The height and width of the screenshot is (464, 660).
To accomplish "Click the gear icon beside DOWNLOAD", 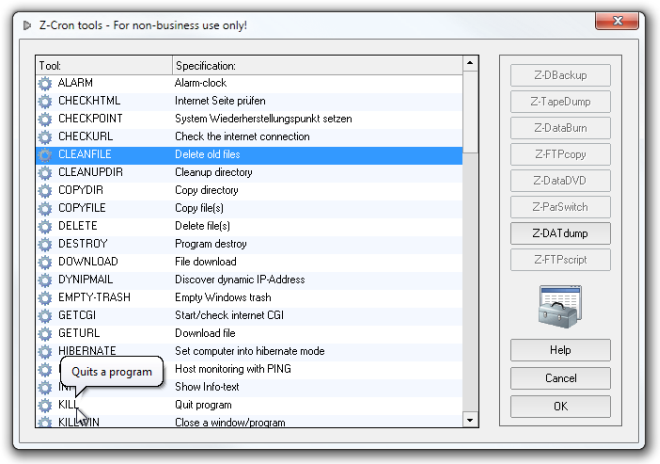I will (x=45, y=262).
